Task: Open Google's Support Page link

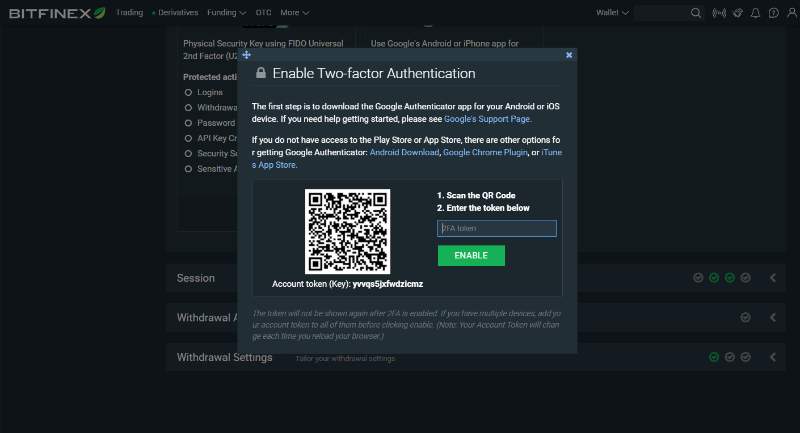Action: [487, 119]
